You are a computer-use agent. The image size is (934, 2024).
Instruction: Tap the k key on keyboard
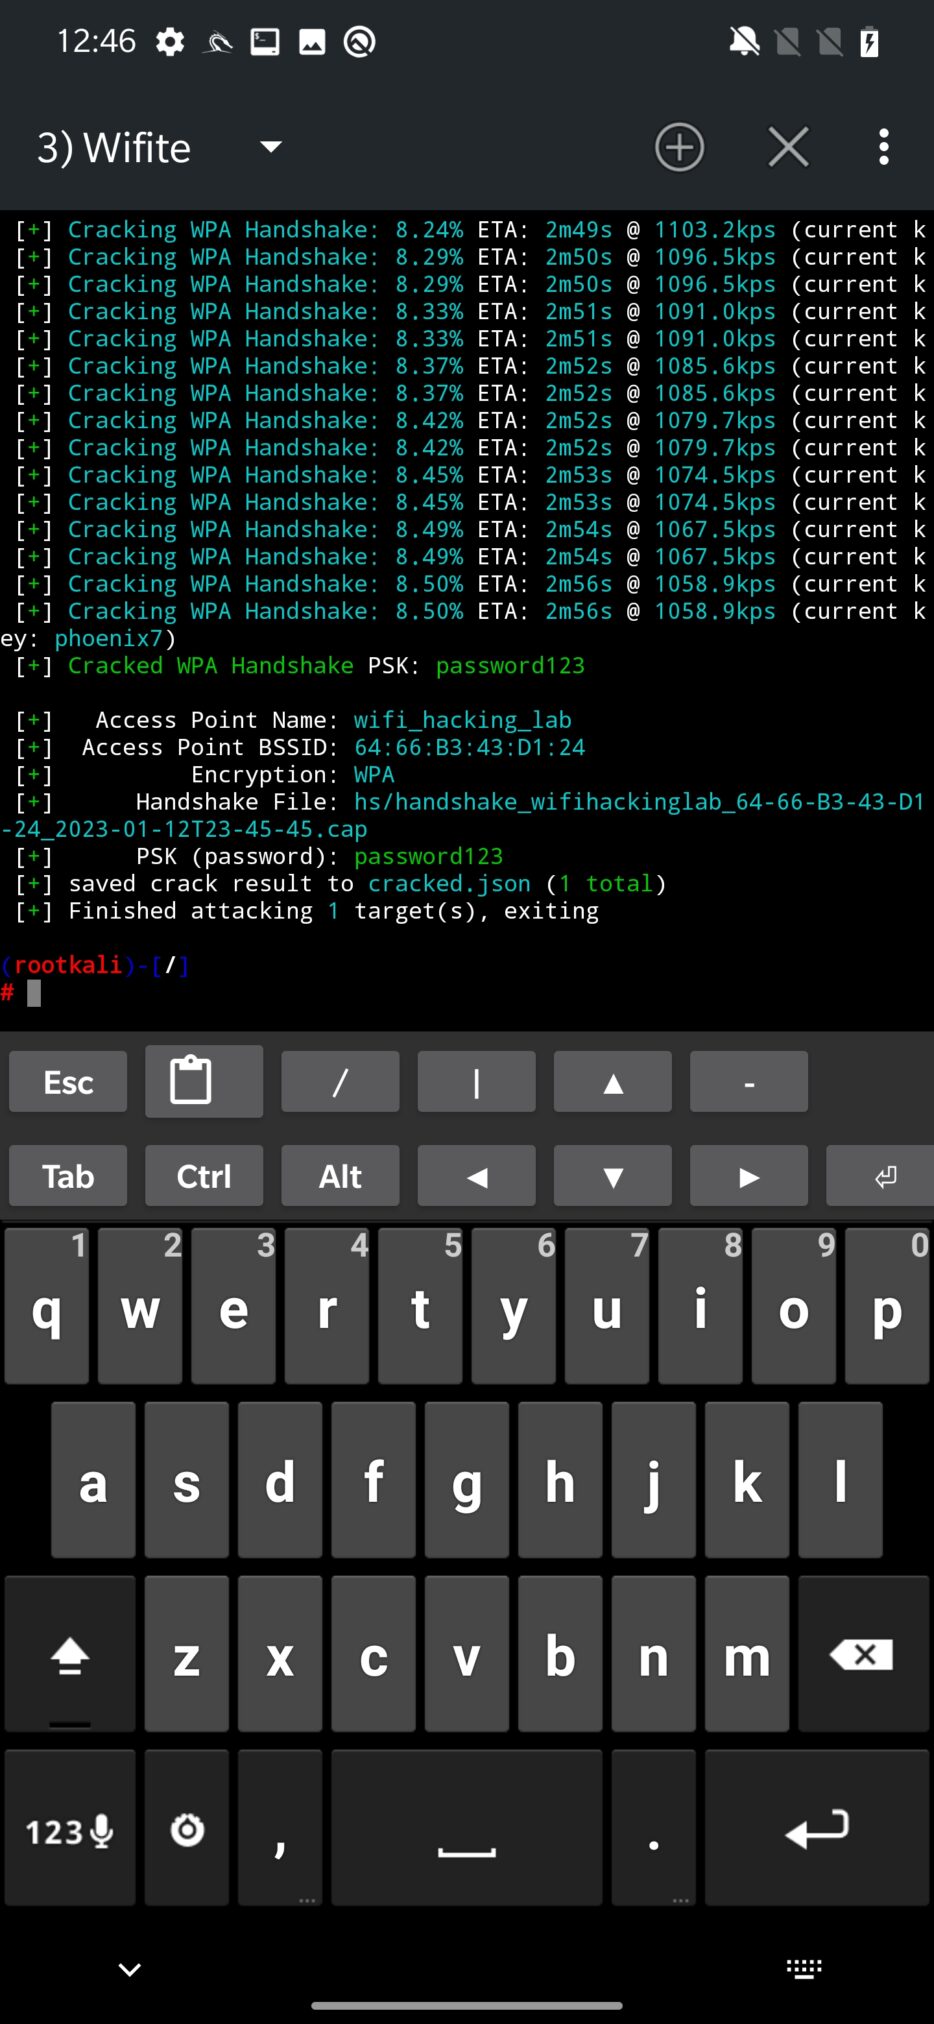click(x=747, y=1480)
